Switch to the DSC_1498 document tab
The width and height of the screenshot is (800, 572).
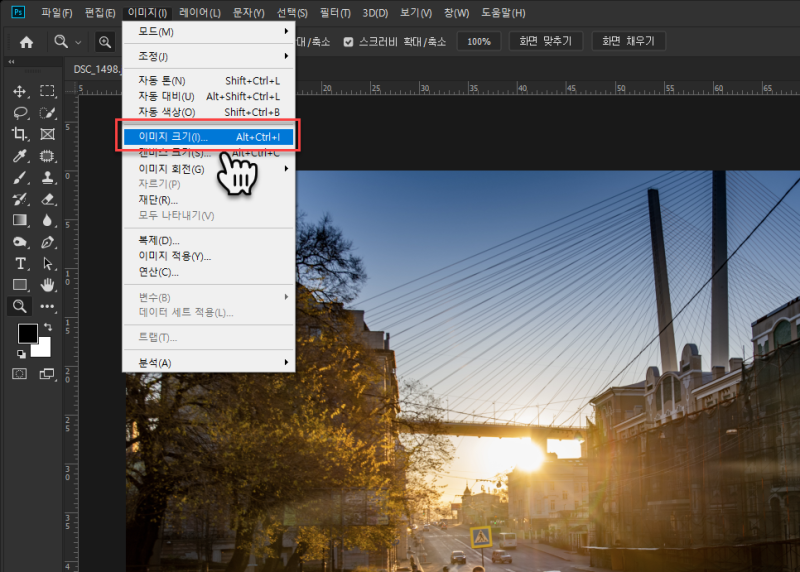tap(95, 69)
